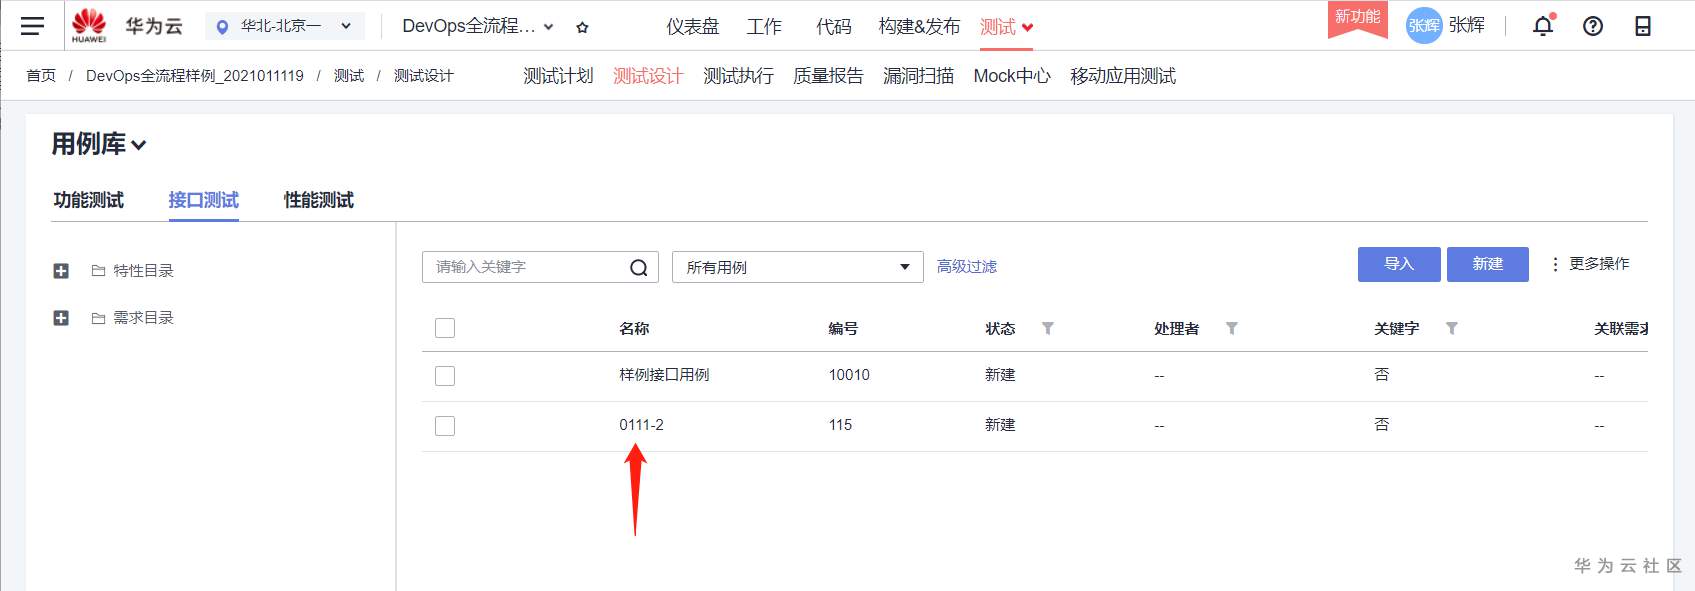The image size is (1695, 591).
Task: Open help question mark icon
Action: tap(1593, 26)
